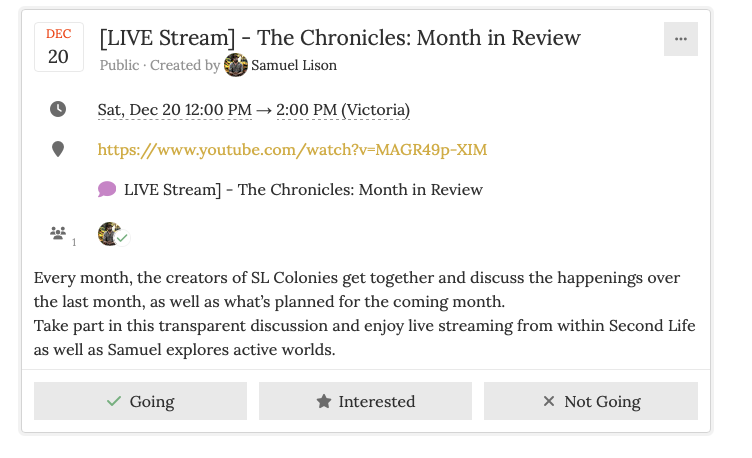Click the event title heading

click(340, 38)
